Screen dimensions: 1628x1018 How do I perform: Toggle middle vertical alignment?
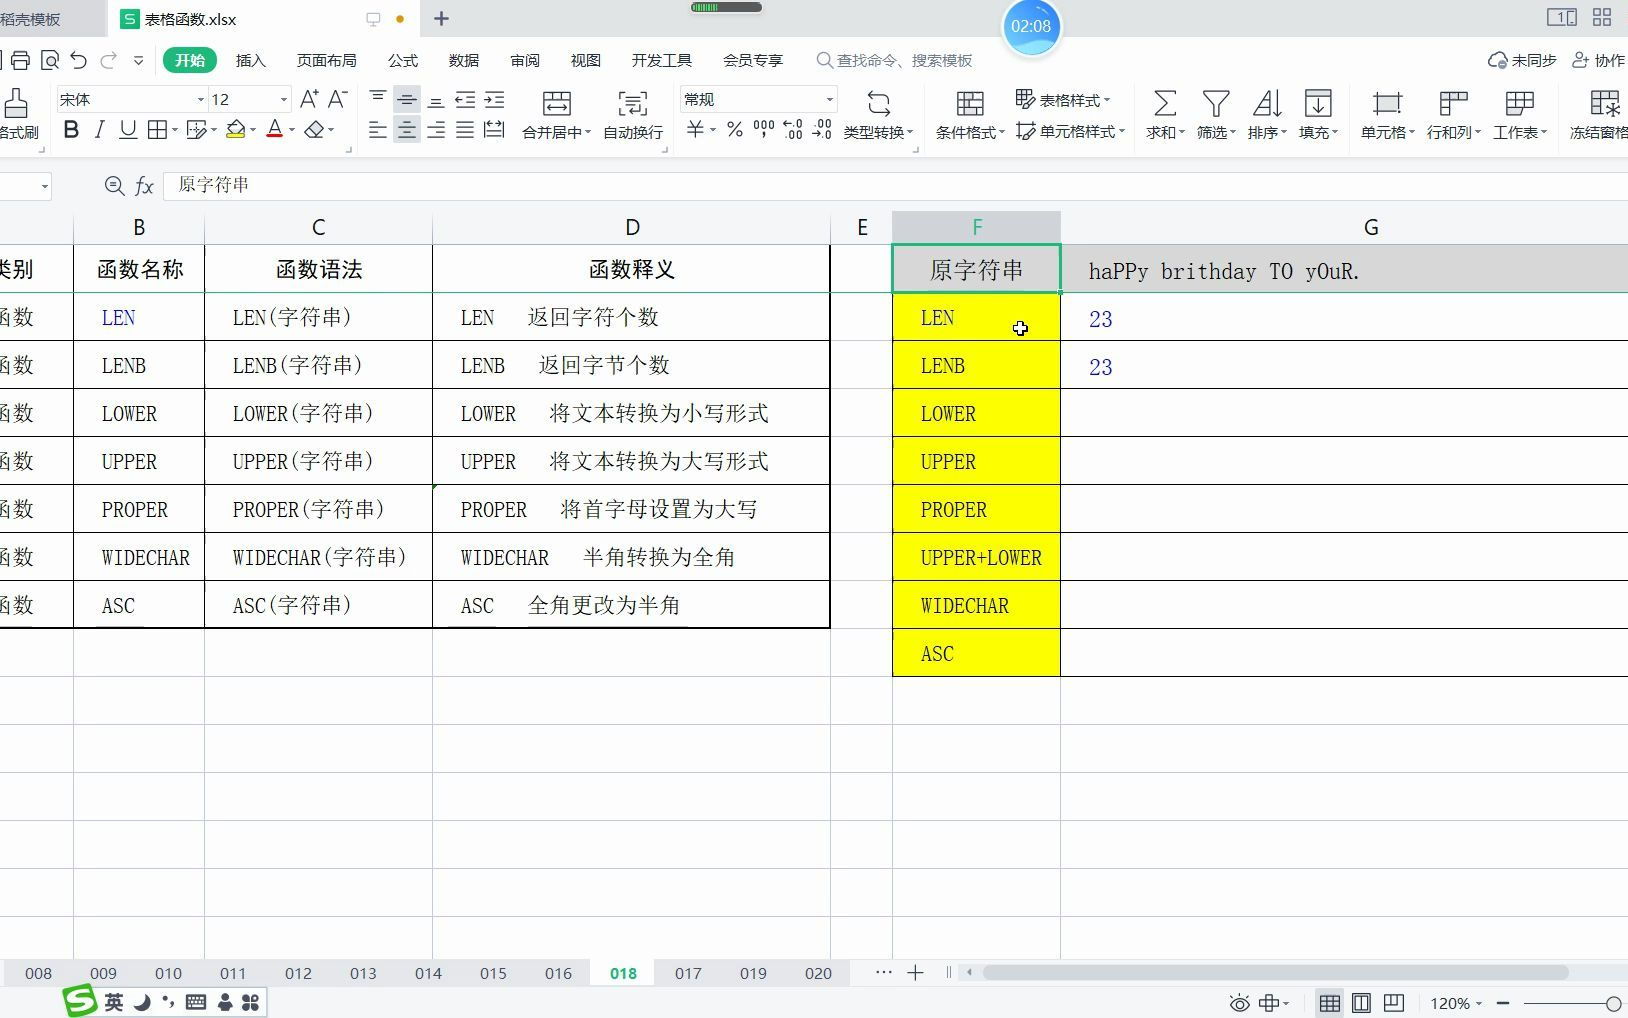click(406, 100)
